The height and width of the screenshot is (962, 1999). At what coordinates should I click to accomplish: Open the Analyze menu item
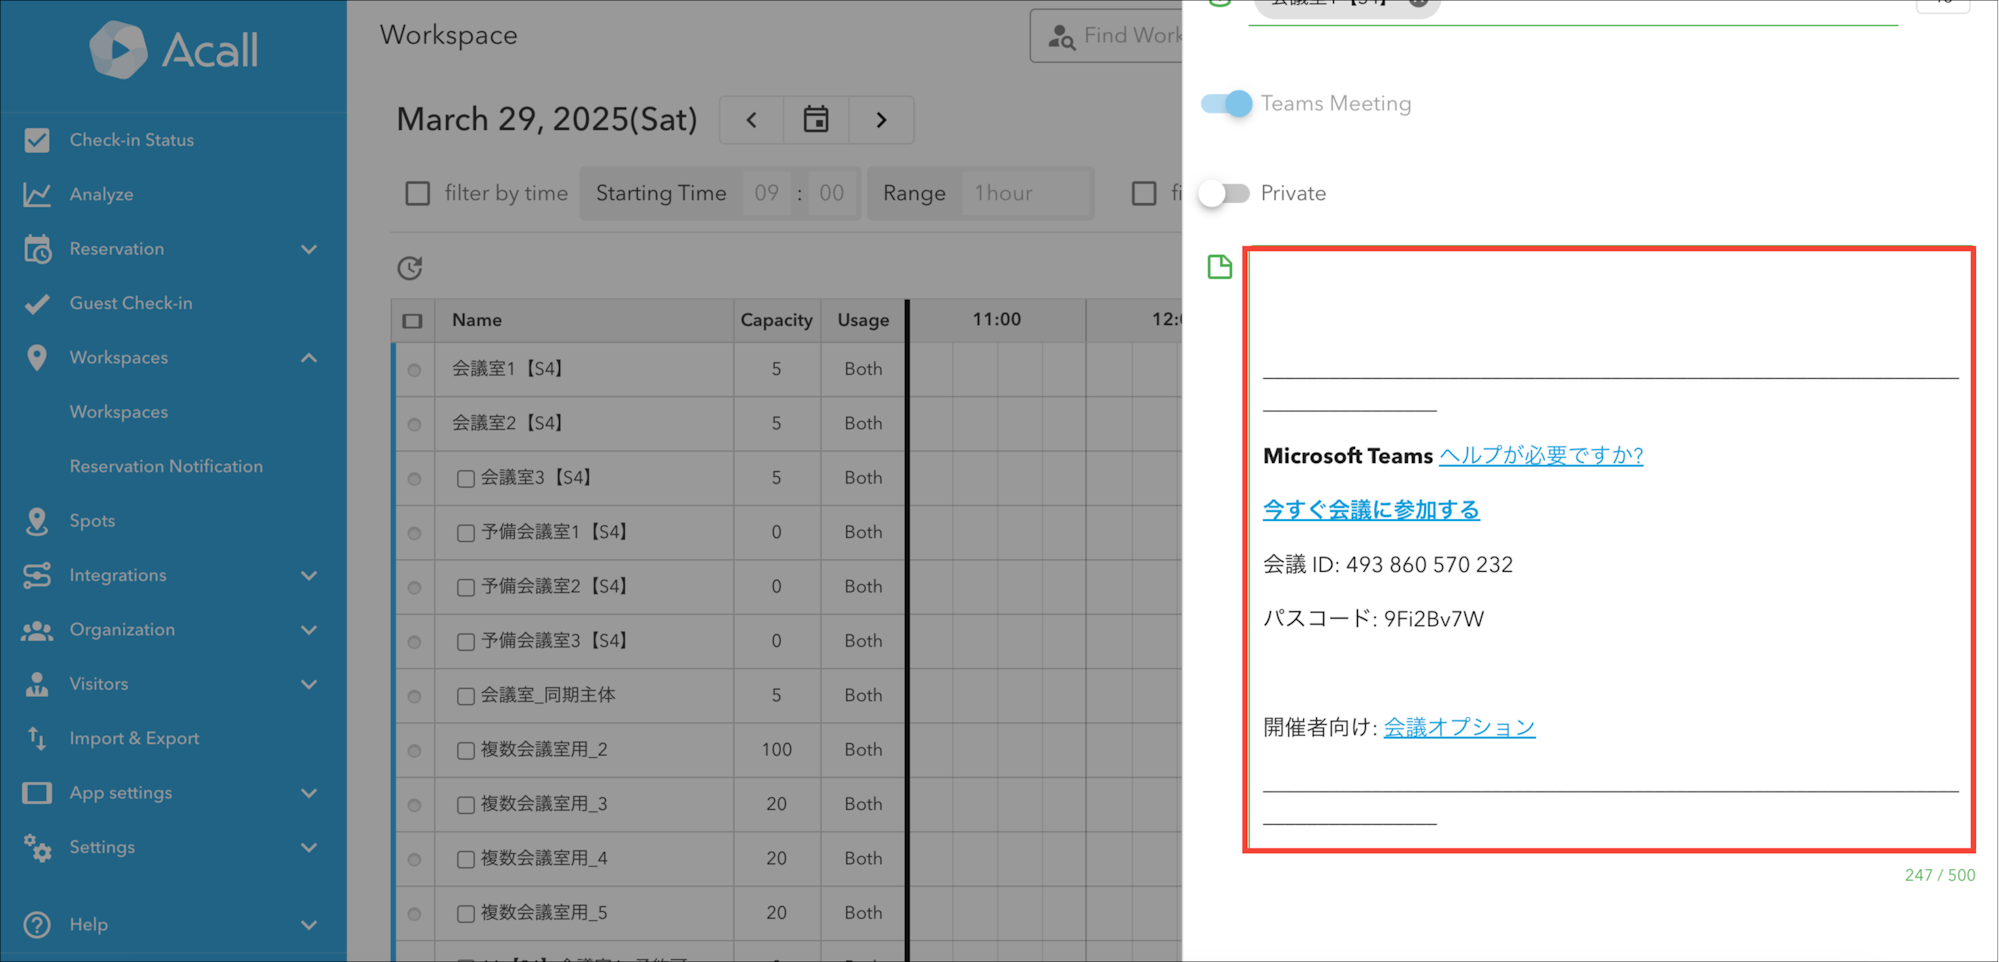[x=101, y=194]
